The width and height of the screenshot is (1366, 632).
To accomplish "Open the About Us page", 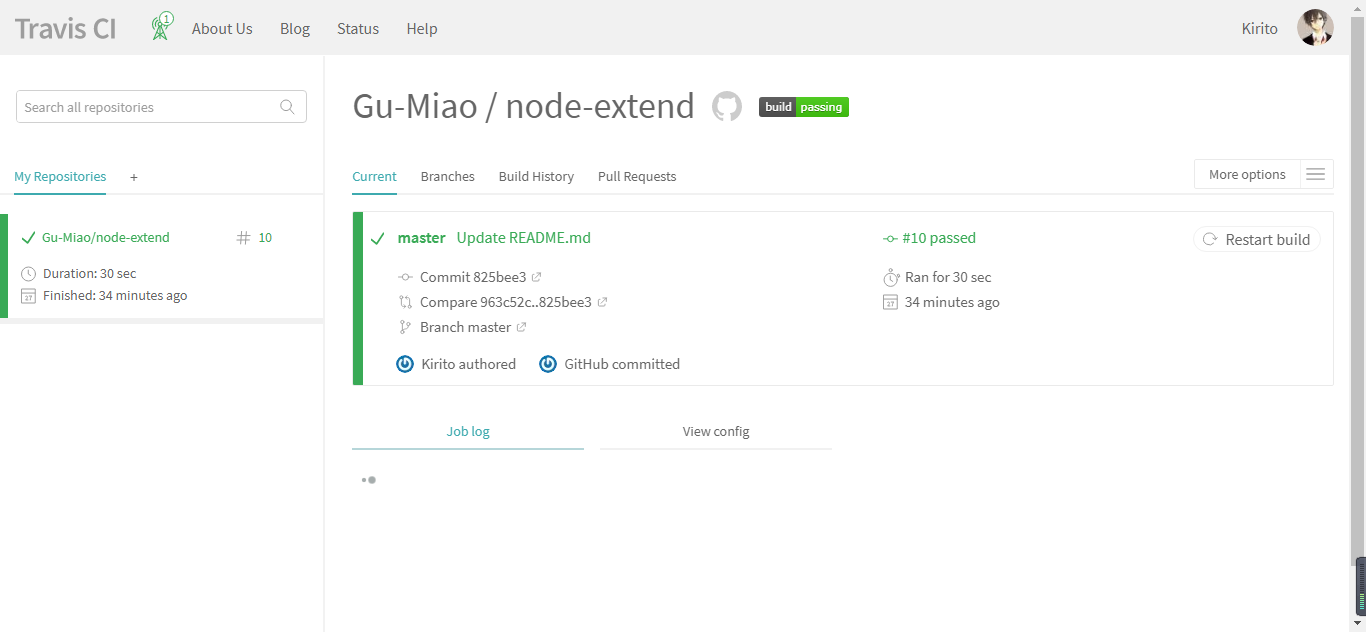I will tap(222, 28).
